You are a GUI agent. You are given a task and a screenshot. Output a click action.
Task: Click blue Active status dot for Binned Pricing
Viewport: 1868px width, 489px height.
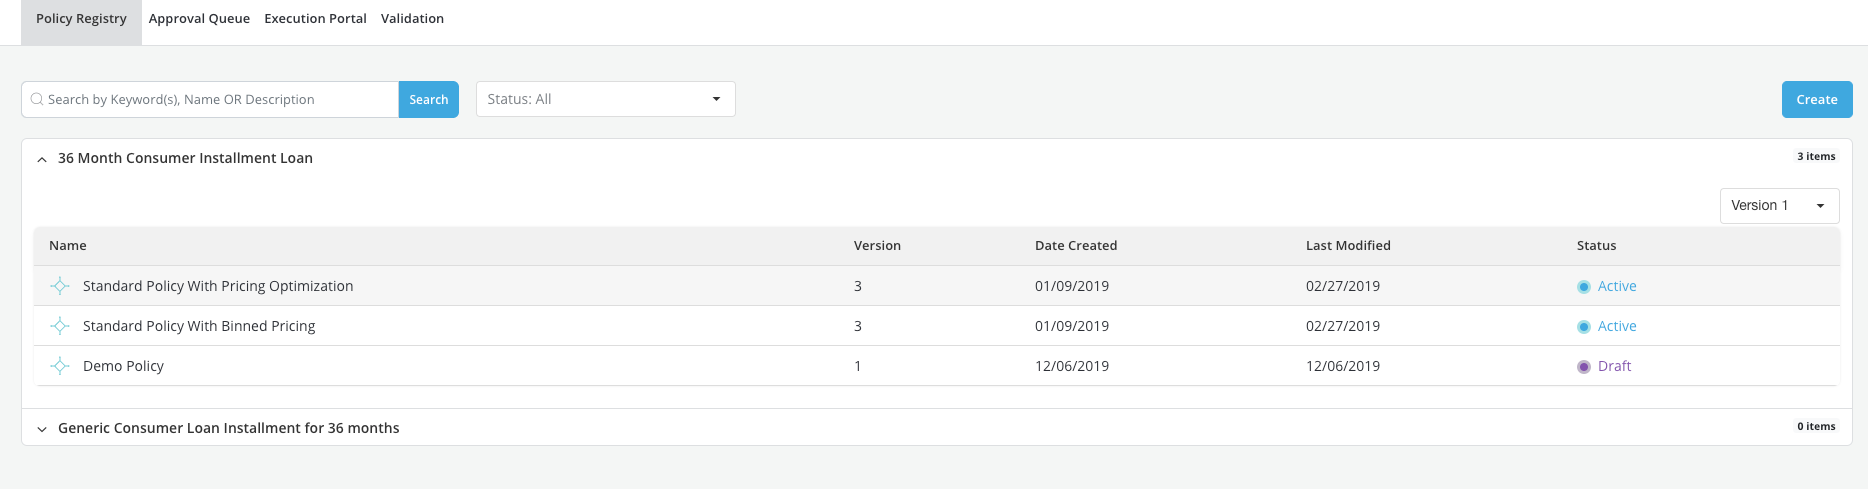[1584, 327]
